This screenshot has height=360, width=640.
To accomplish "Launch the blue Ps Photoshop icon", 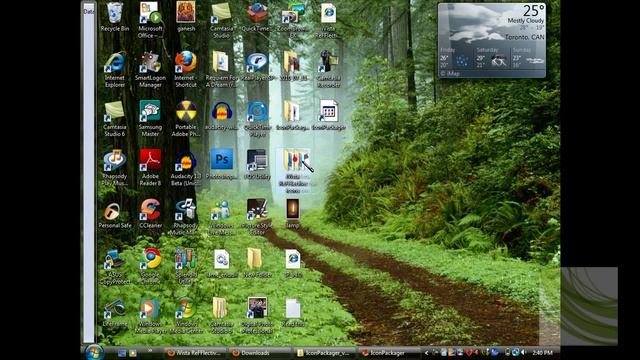I will click(222, 163).
